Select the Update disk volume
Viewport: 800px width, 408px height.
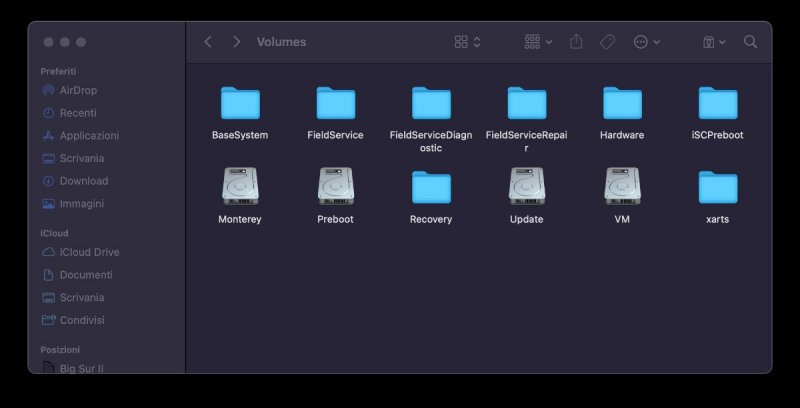pyautogui.click(x=527, y=187)
